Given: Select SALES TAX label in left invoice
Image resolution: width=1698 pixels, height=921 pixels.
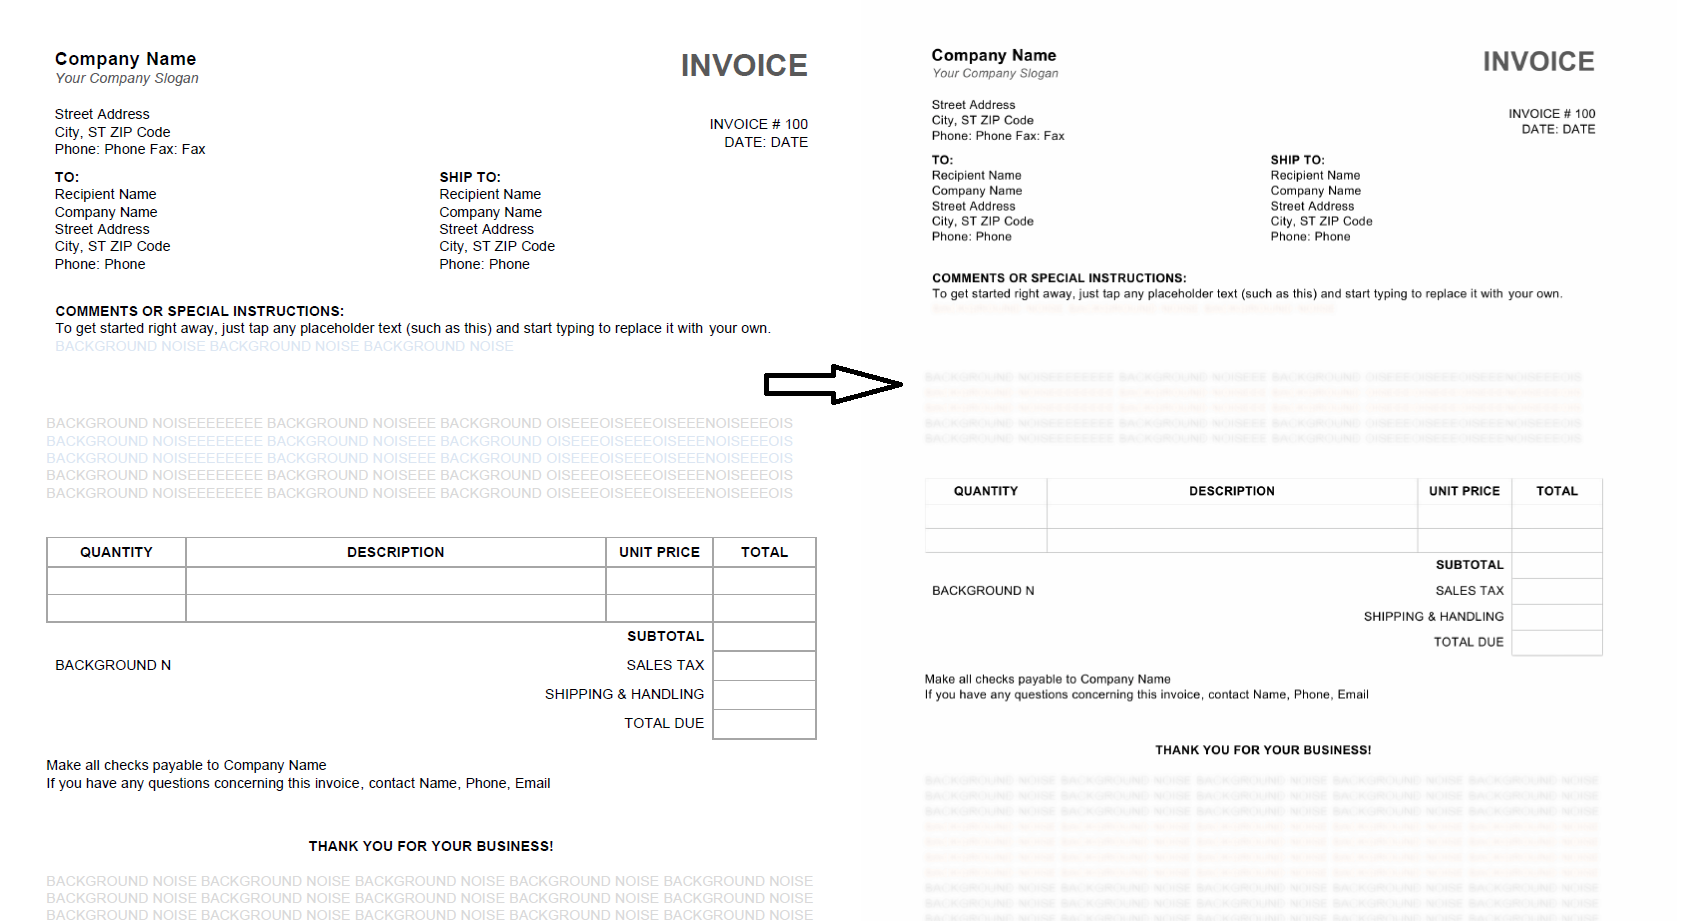Looking at the screenshot, I should coord(666,665).
